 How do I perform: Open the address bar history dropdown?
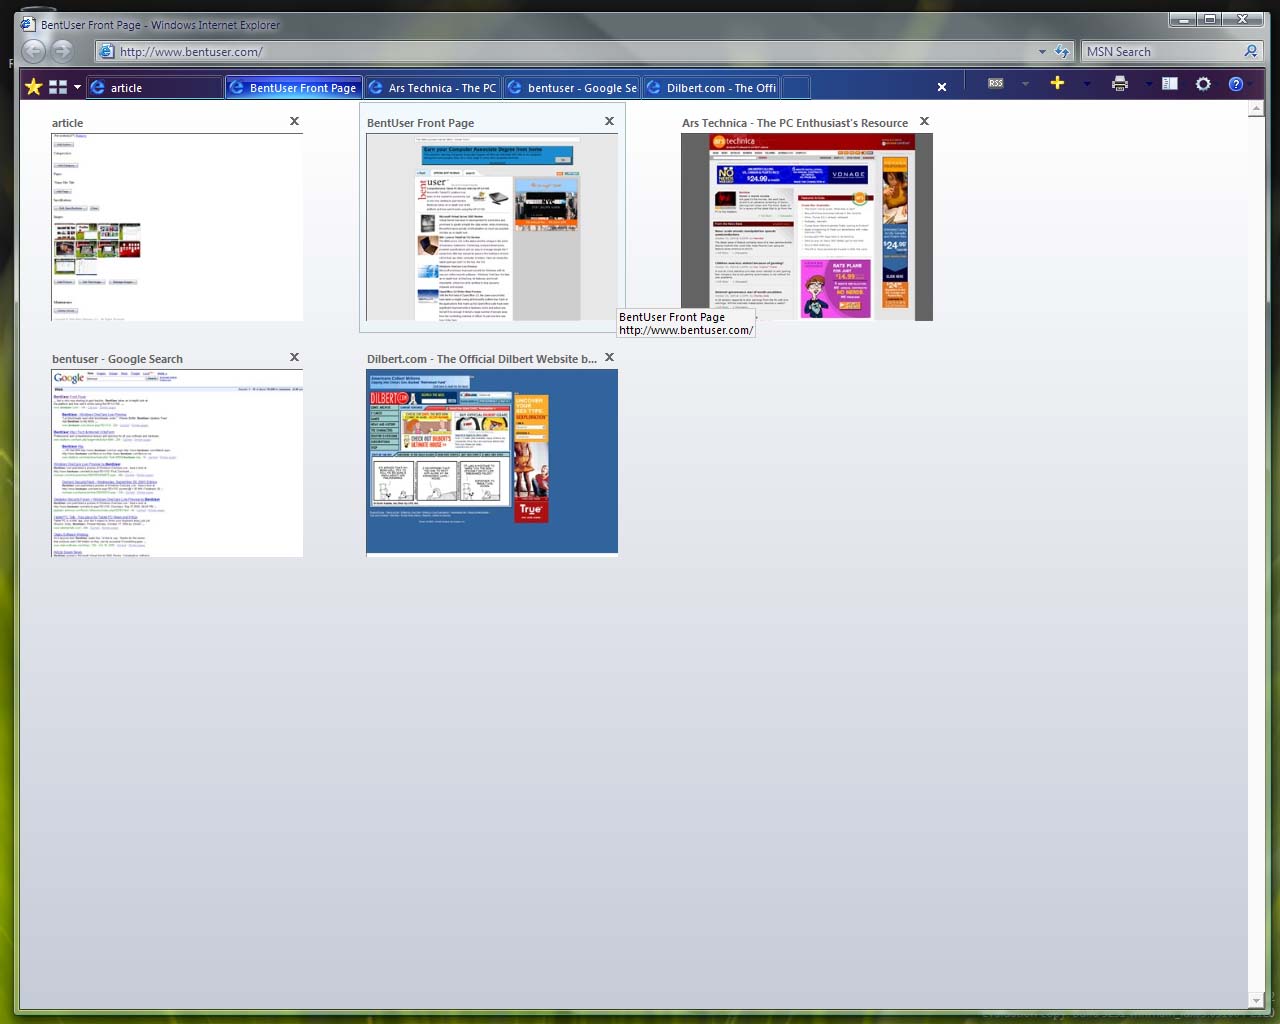pos(1042,51)
